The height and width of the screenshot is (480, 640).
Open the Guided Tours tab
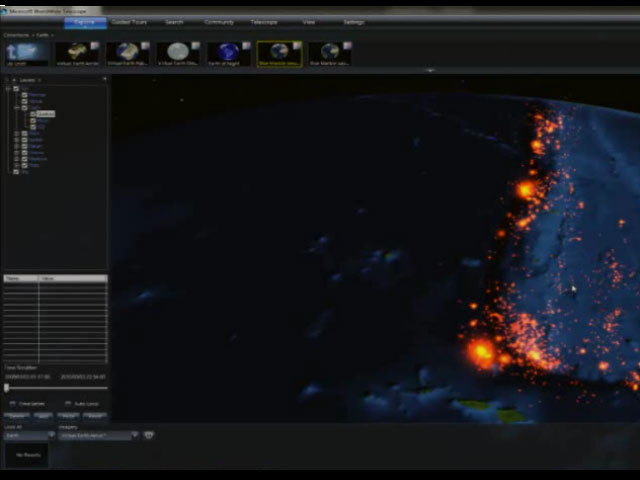tap(128, 22)
